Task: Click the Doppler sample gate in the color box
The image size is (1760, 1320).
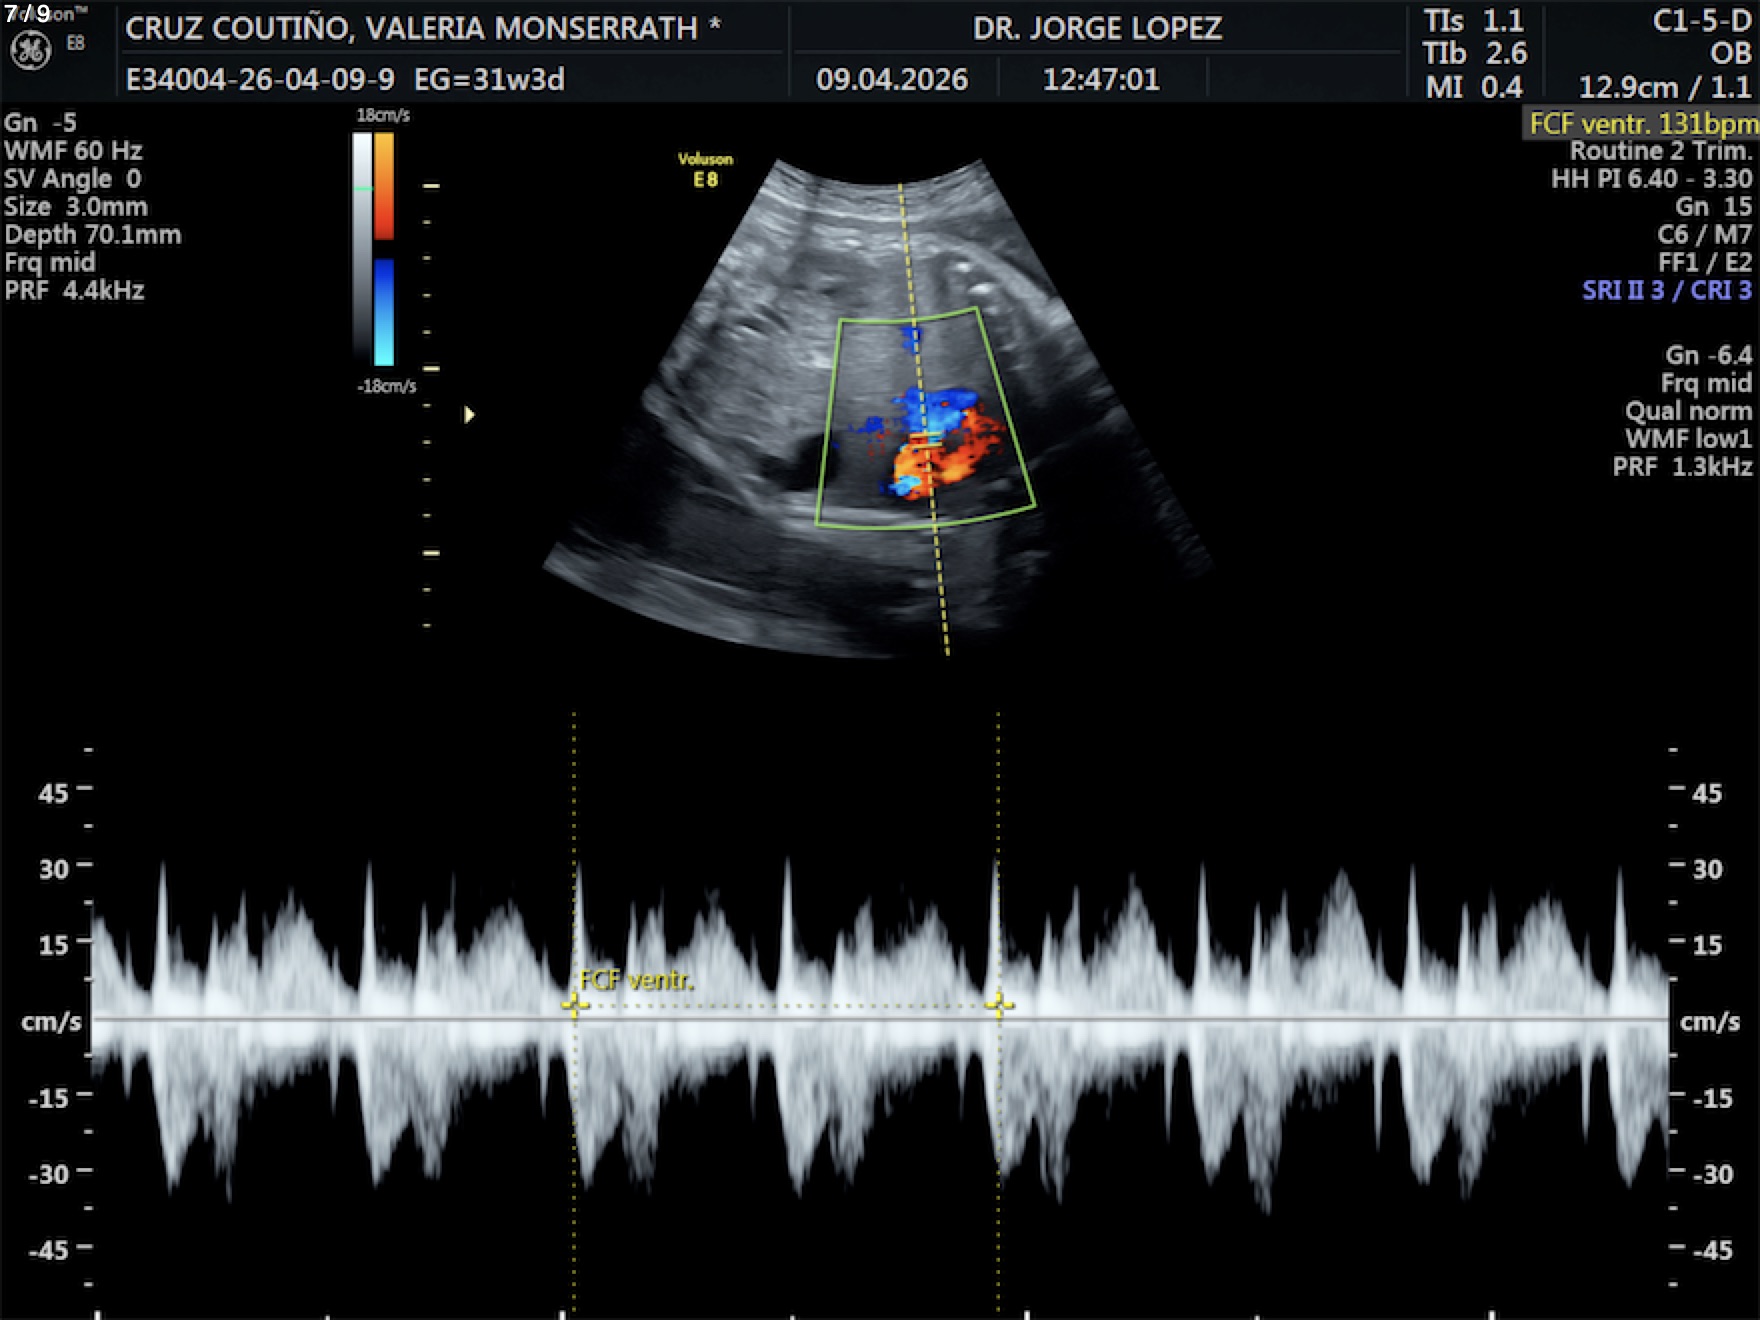Action: [x=927, y=438]
